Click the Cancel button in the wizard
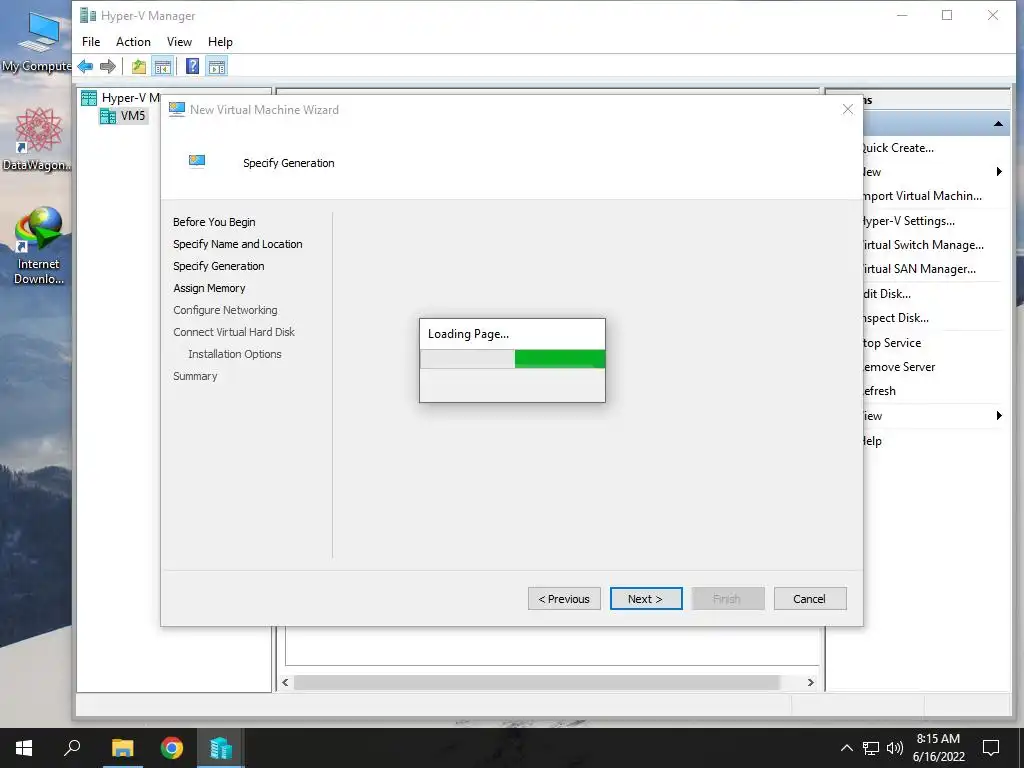The image size is (1024, 768). pyautogui.click(x=810, y=599)
